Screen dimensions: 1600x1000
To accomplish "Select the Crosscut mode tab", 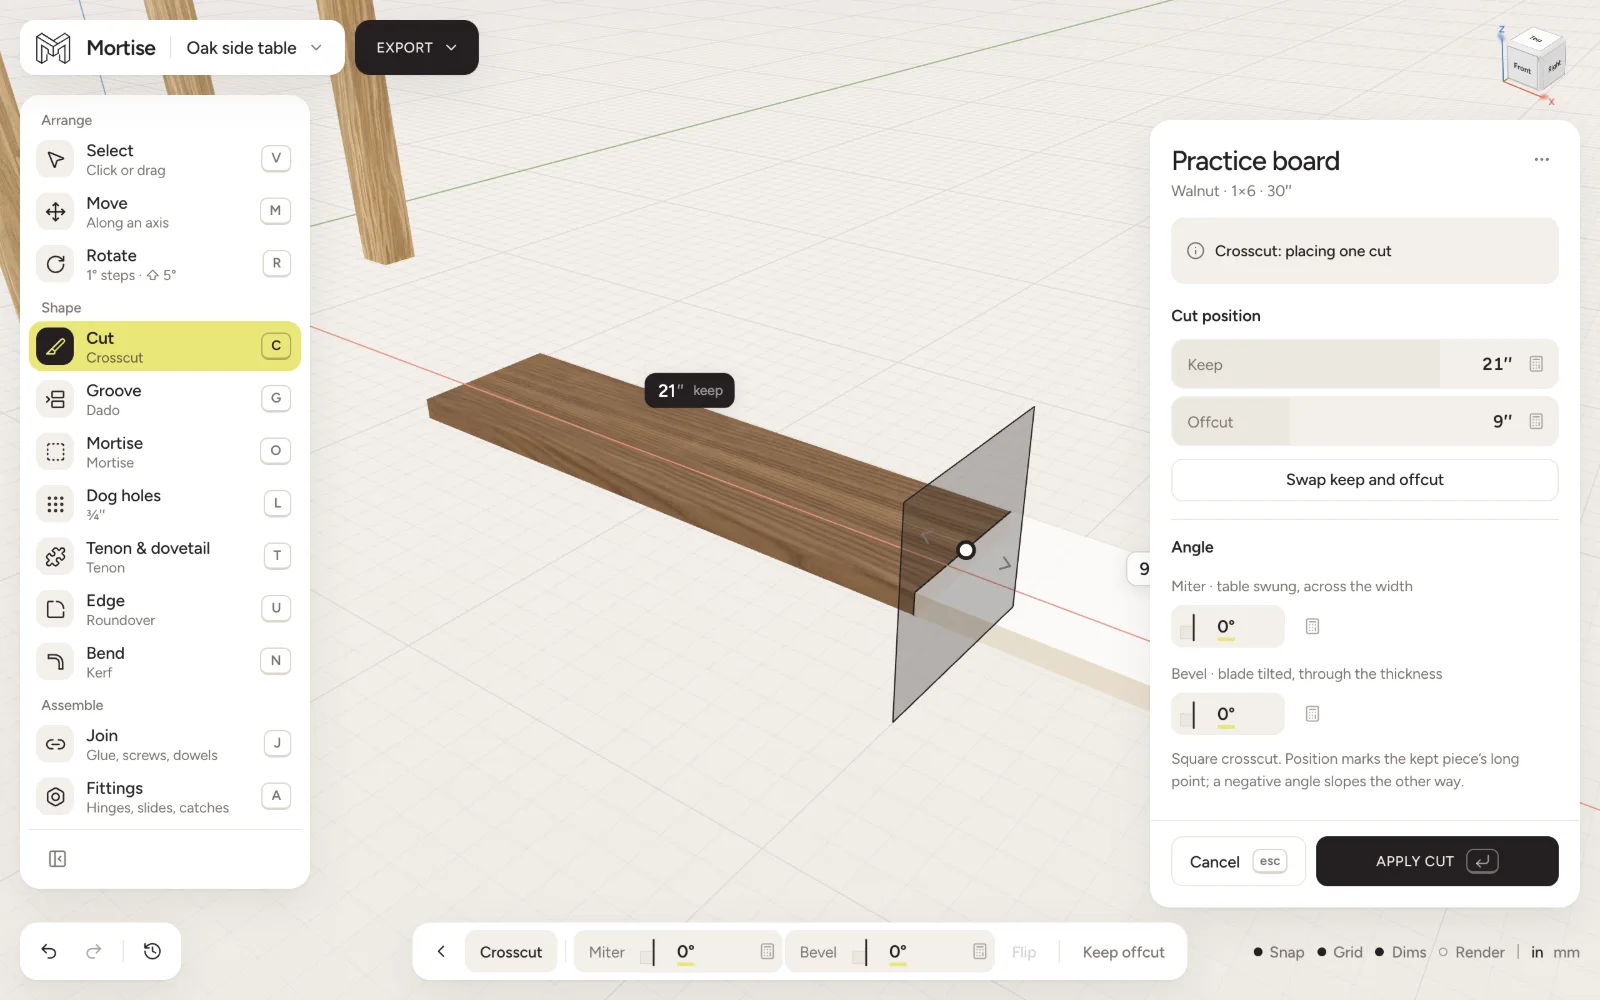I will pyautogui.click(x=510, y=952).
